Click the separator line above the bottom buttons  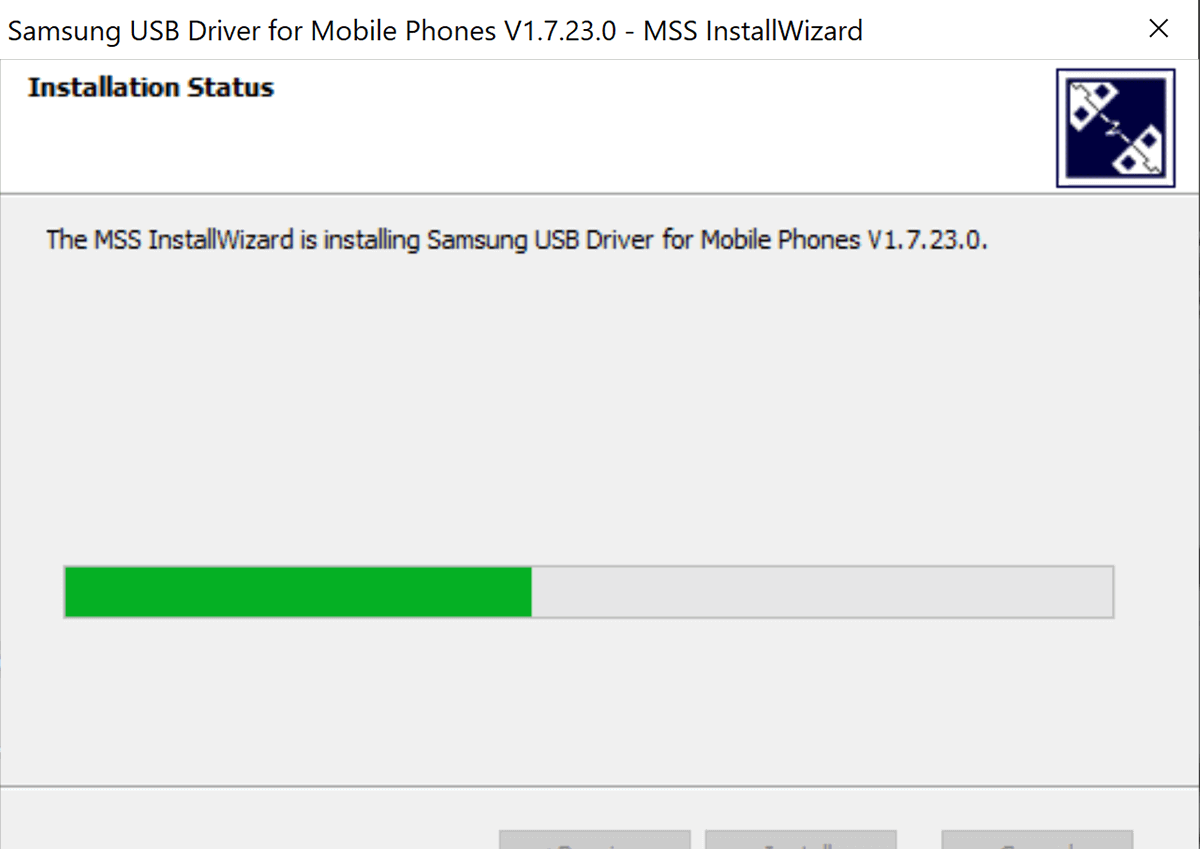pos(600,786)
